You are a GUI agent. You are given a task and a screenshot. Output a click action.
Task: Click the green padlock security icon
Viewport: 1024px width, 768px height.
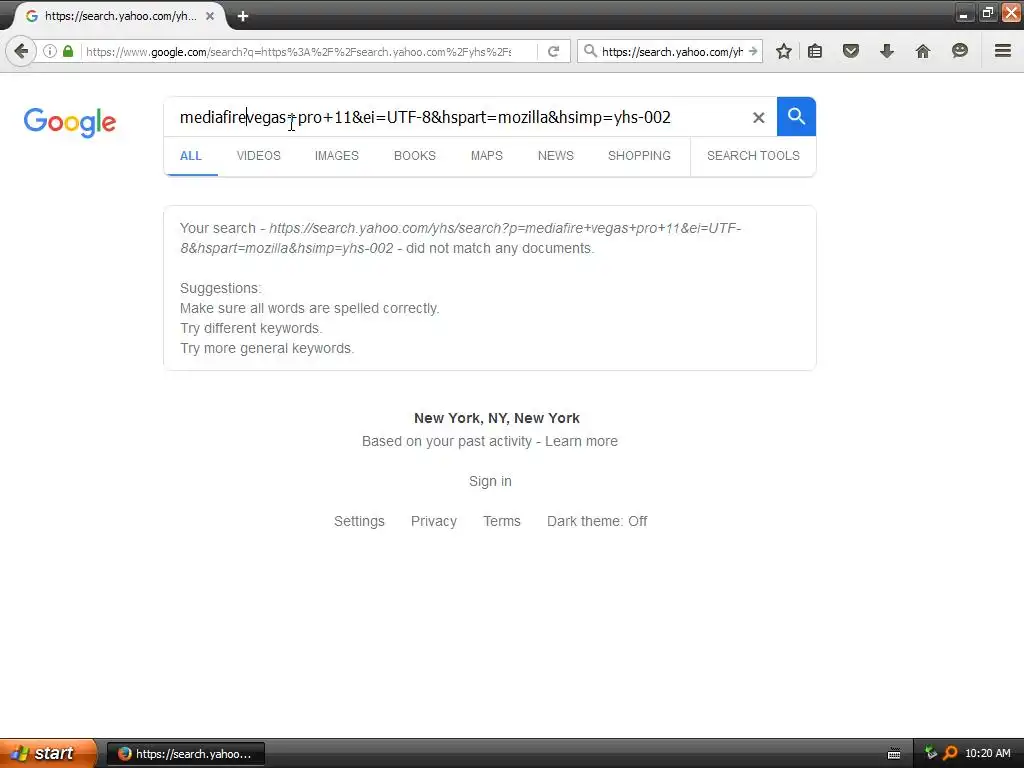coord(68,51)
